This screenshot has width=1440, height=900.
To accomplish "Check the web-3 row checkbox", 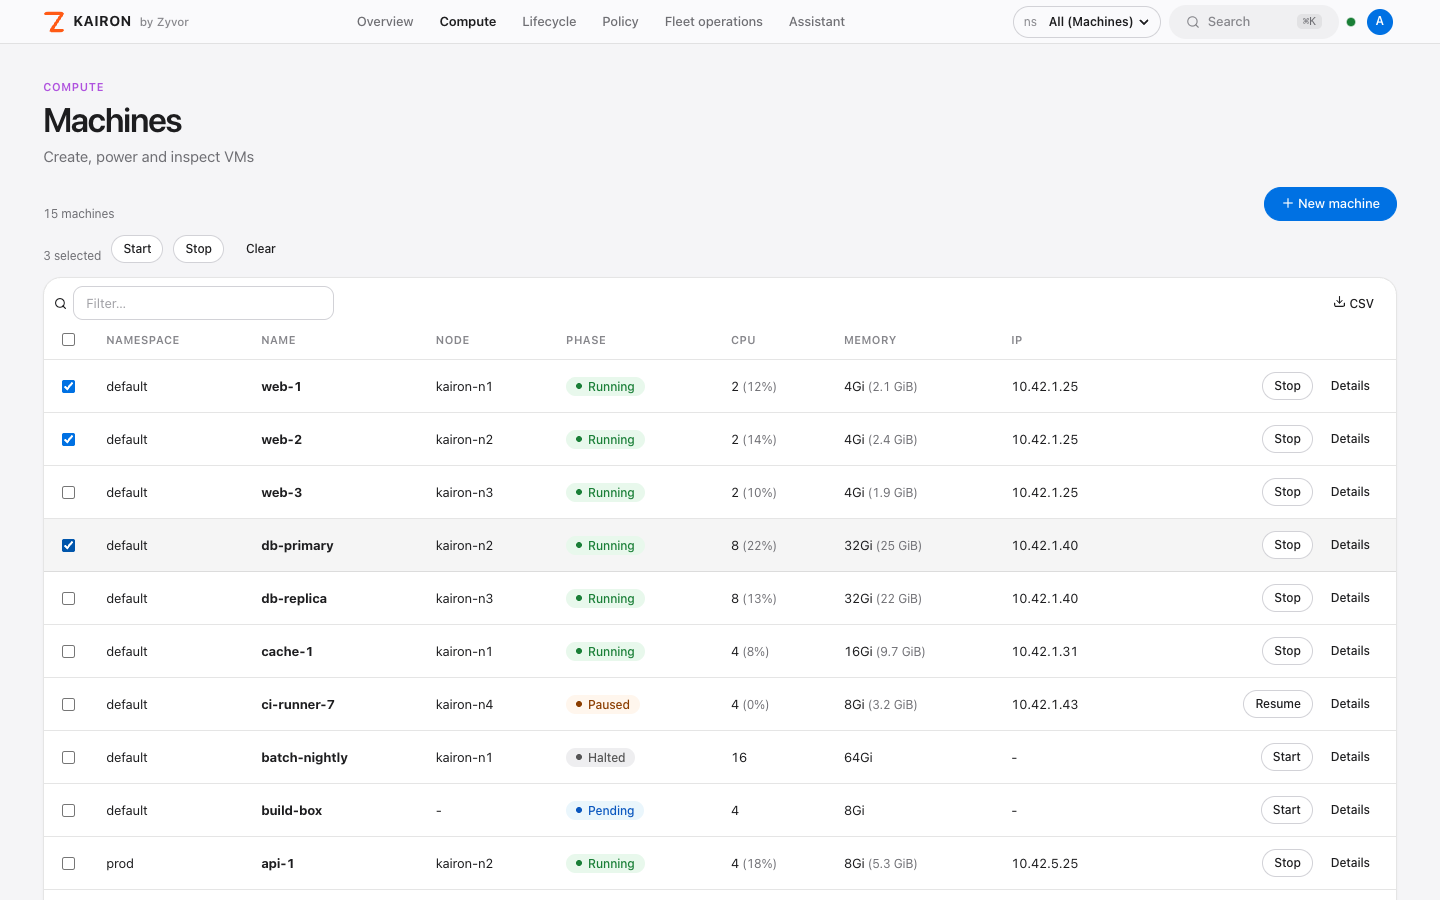I will [x=69, y=492].
